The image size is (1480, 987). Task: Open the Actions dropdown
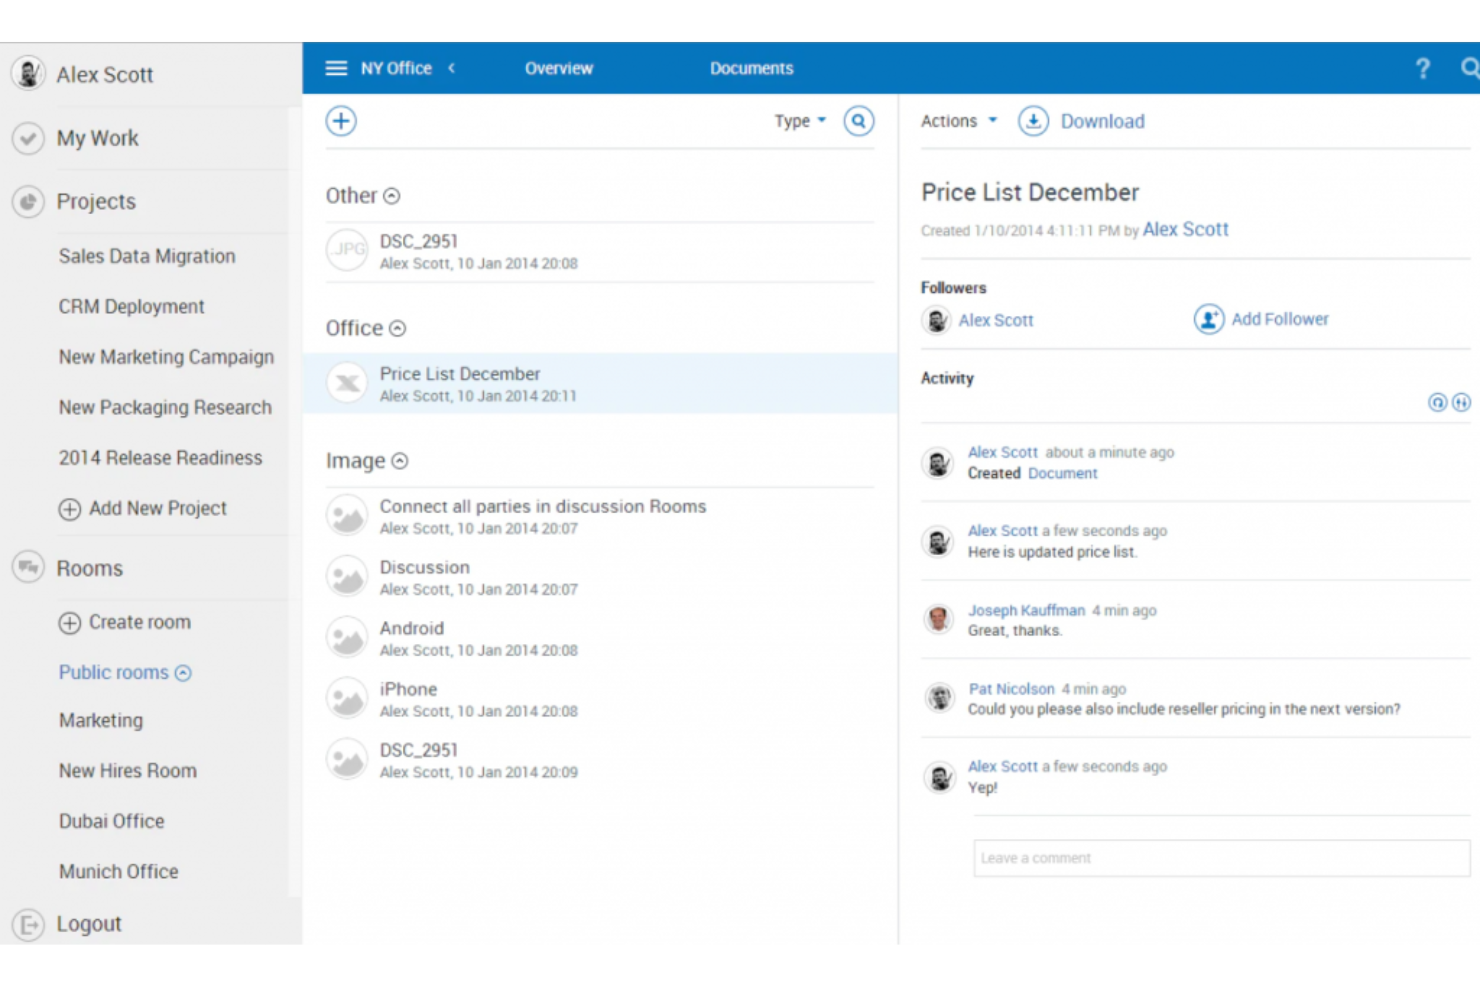point(957,121)
